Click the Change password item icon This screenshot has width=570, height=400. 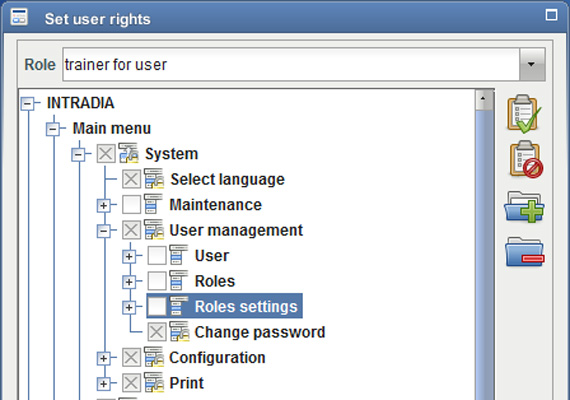[x=179, y=332]
